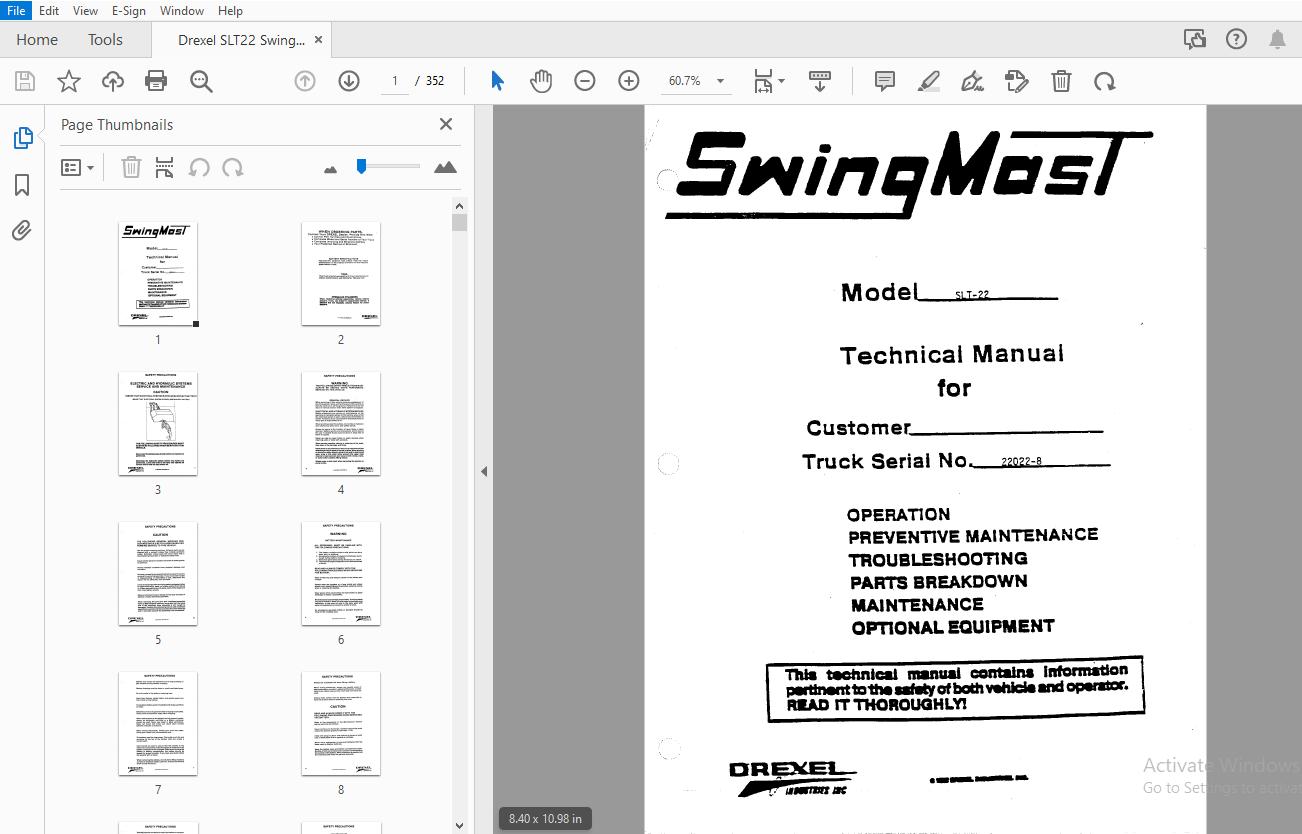Viewport: 1302px width, 834px height.
Task: Select page 1 thumbnail
Action: click(x=158, y=274)
